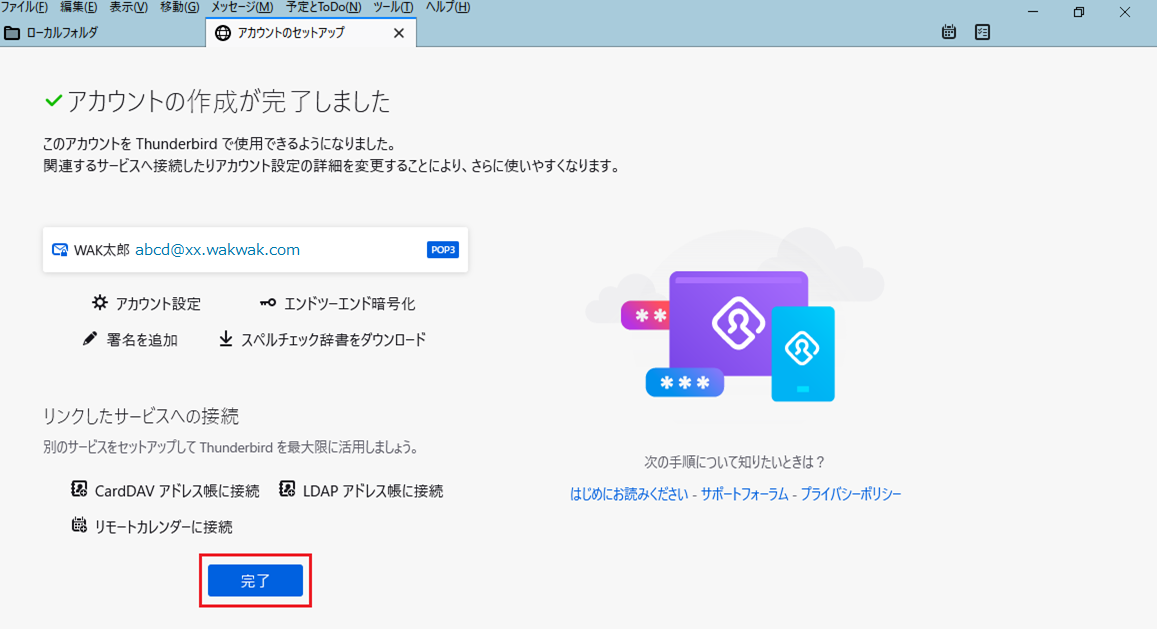
Task: Open アカウント設定 link
Action: pos(158,303)
